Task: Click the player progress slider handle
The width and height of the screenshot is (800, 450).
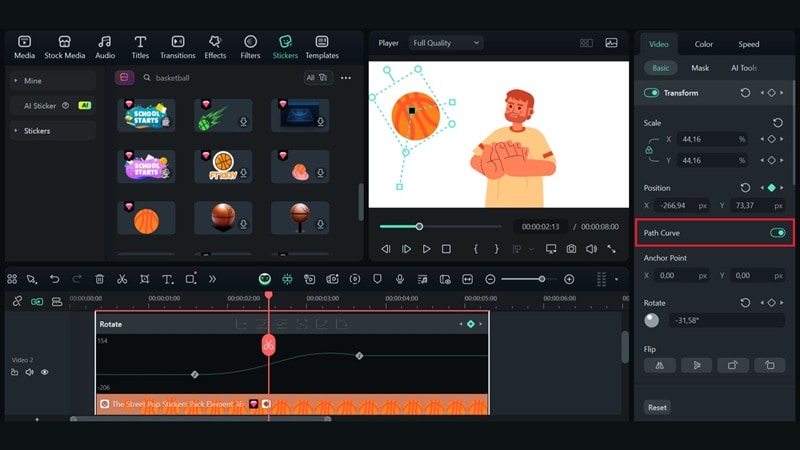Action: pyautogui.click(x=419, y=227)
